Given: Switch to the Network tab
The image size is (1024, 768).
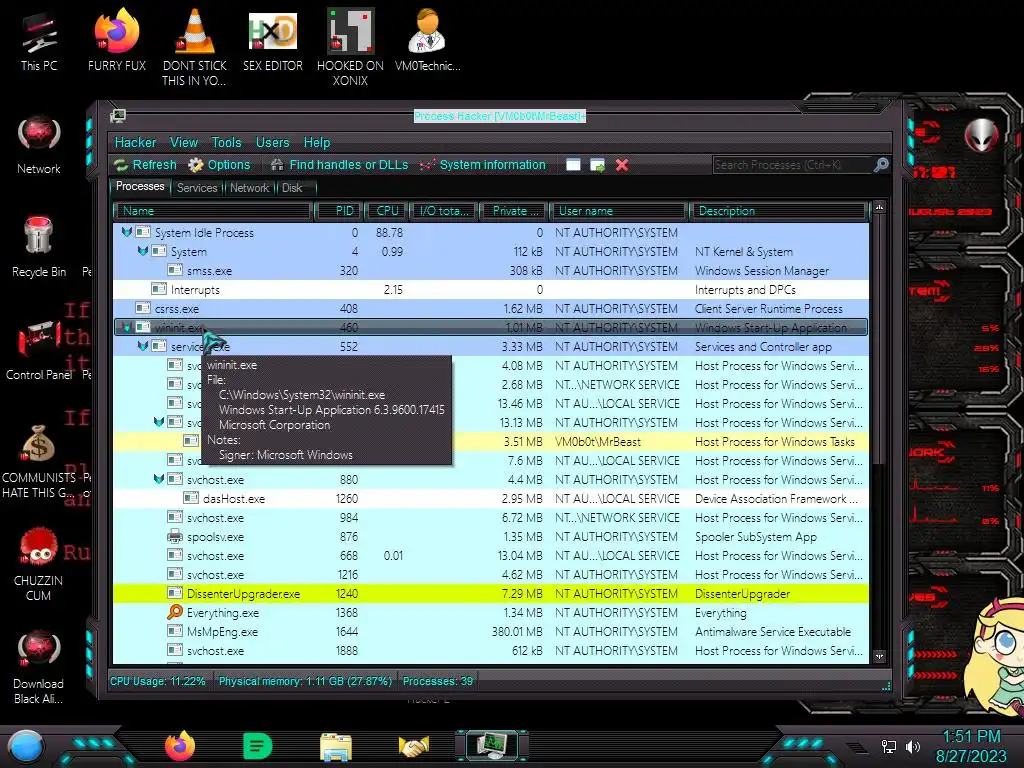Looking at the screenshot, I should click(249, 187).
